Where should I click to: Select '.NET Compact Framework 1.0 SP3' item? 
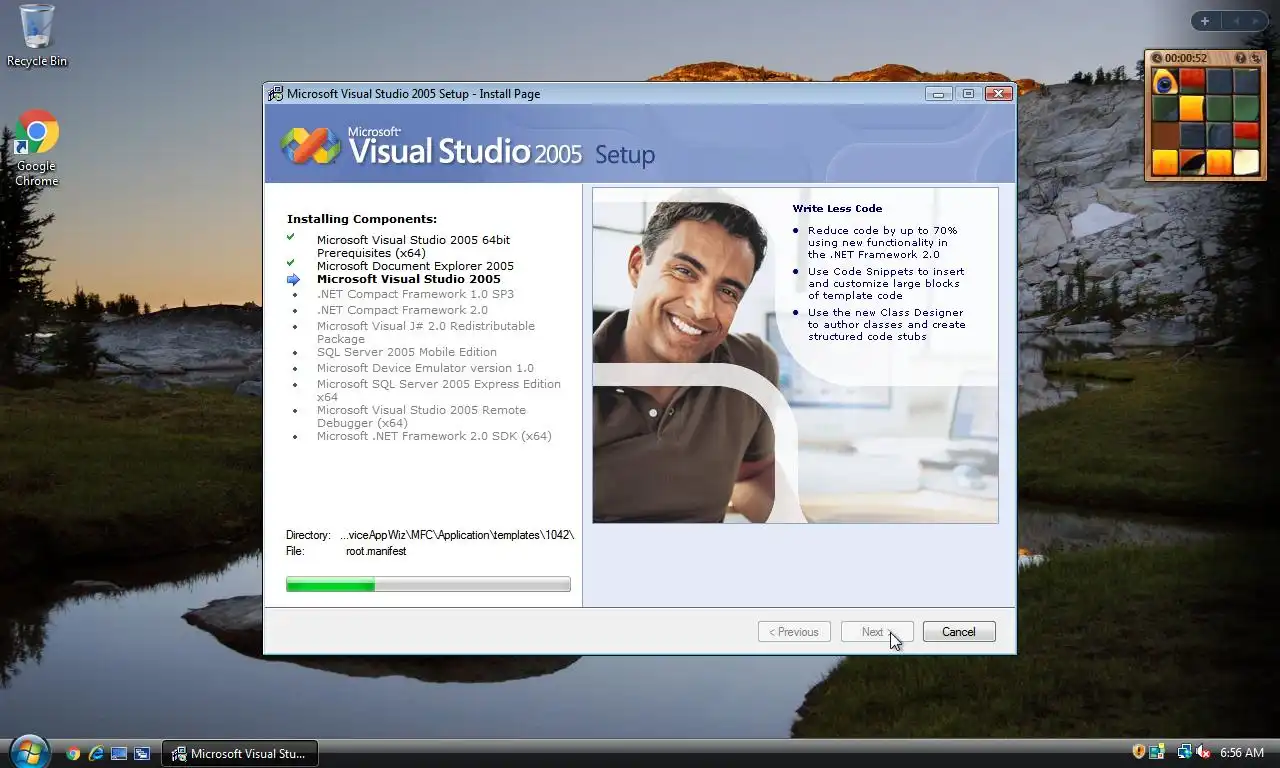tap(415, 294)
